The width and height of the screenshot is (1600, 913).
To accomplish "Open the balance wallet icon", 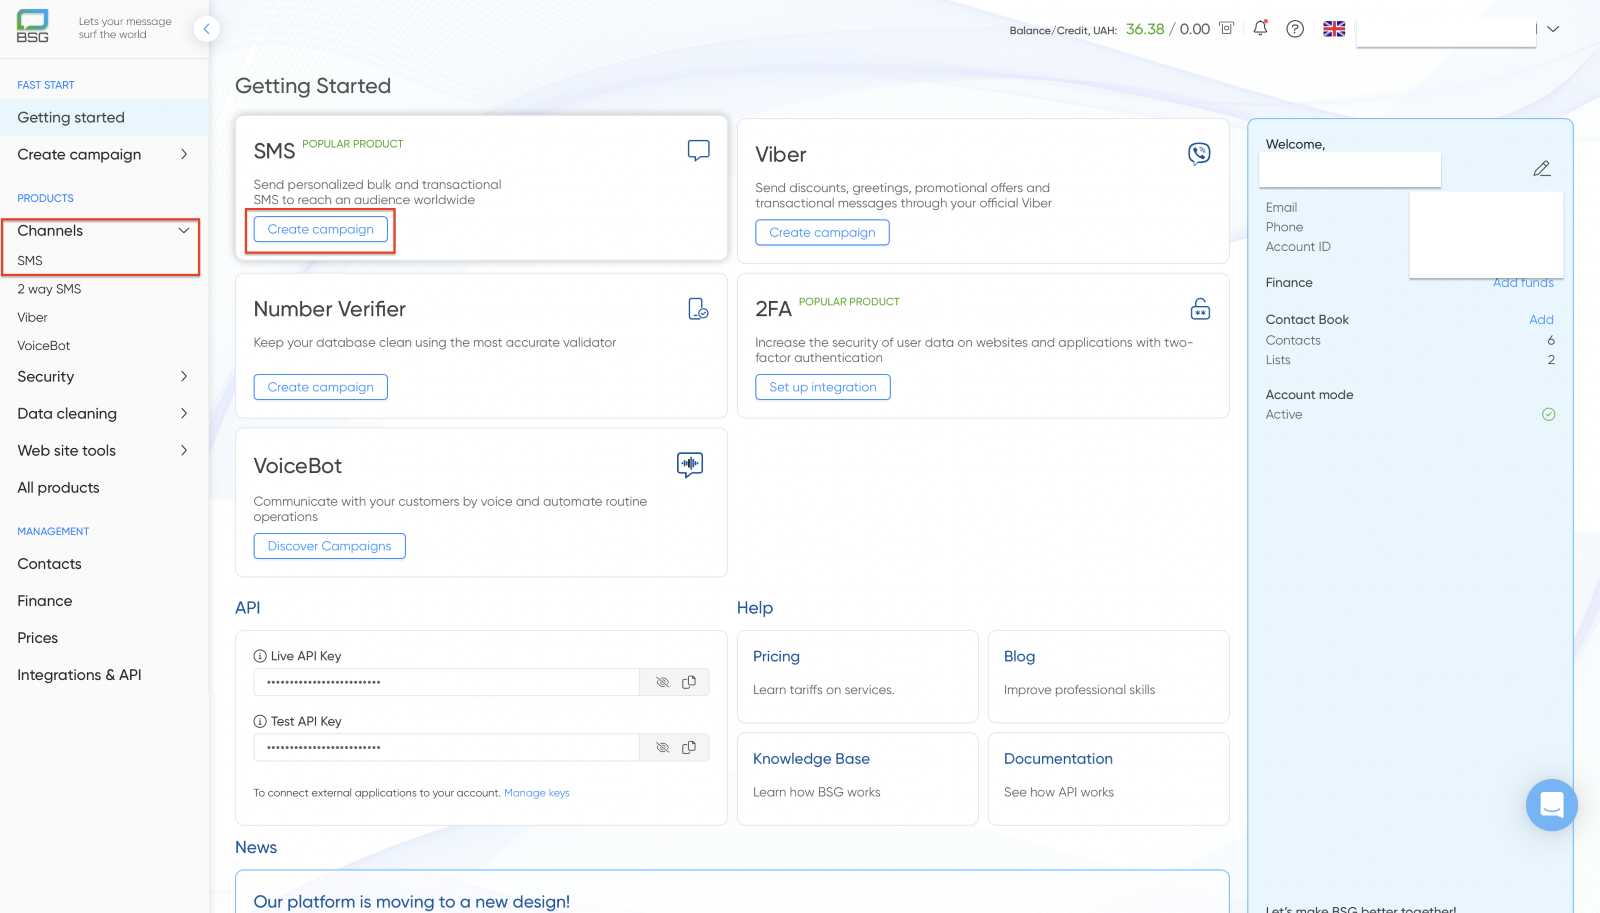I will pyautogui.click(x=1226, y=29).
